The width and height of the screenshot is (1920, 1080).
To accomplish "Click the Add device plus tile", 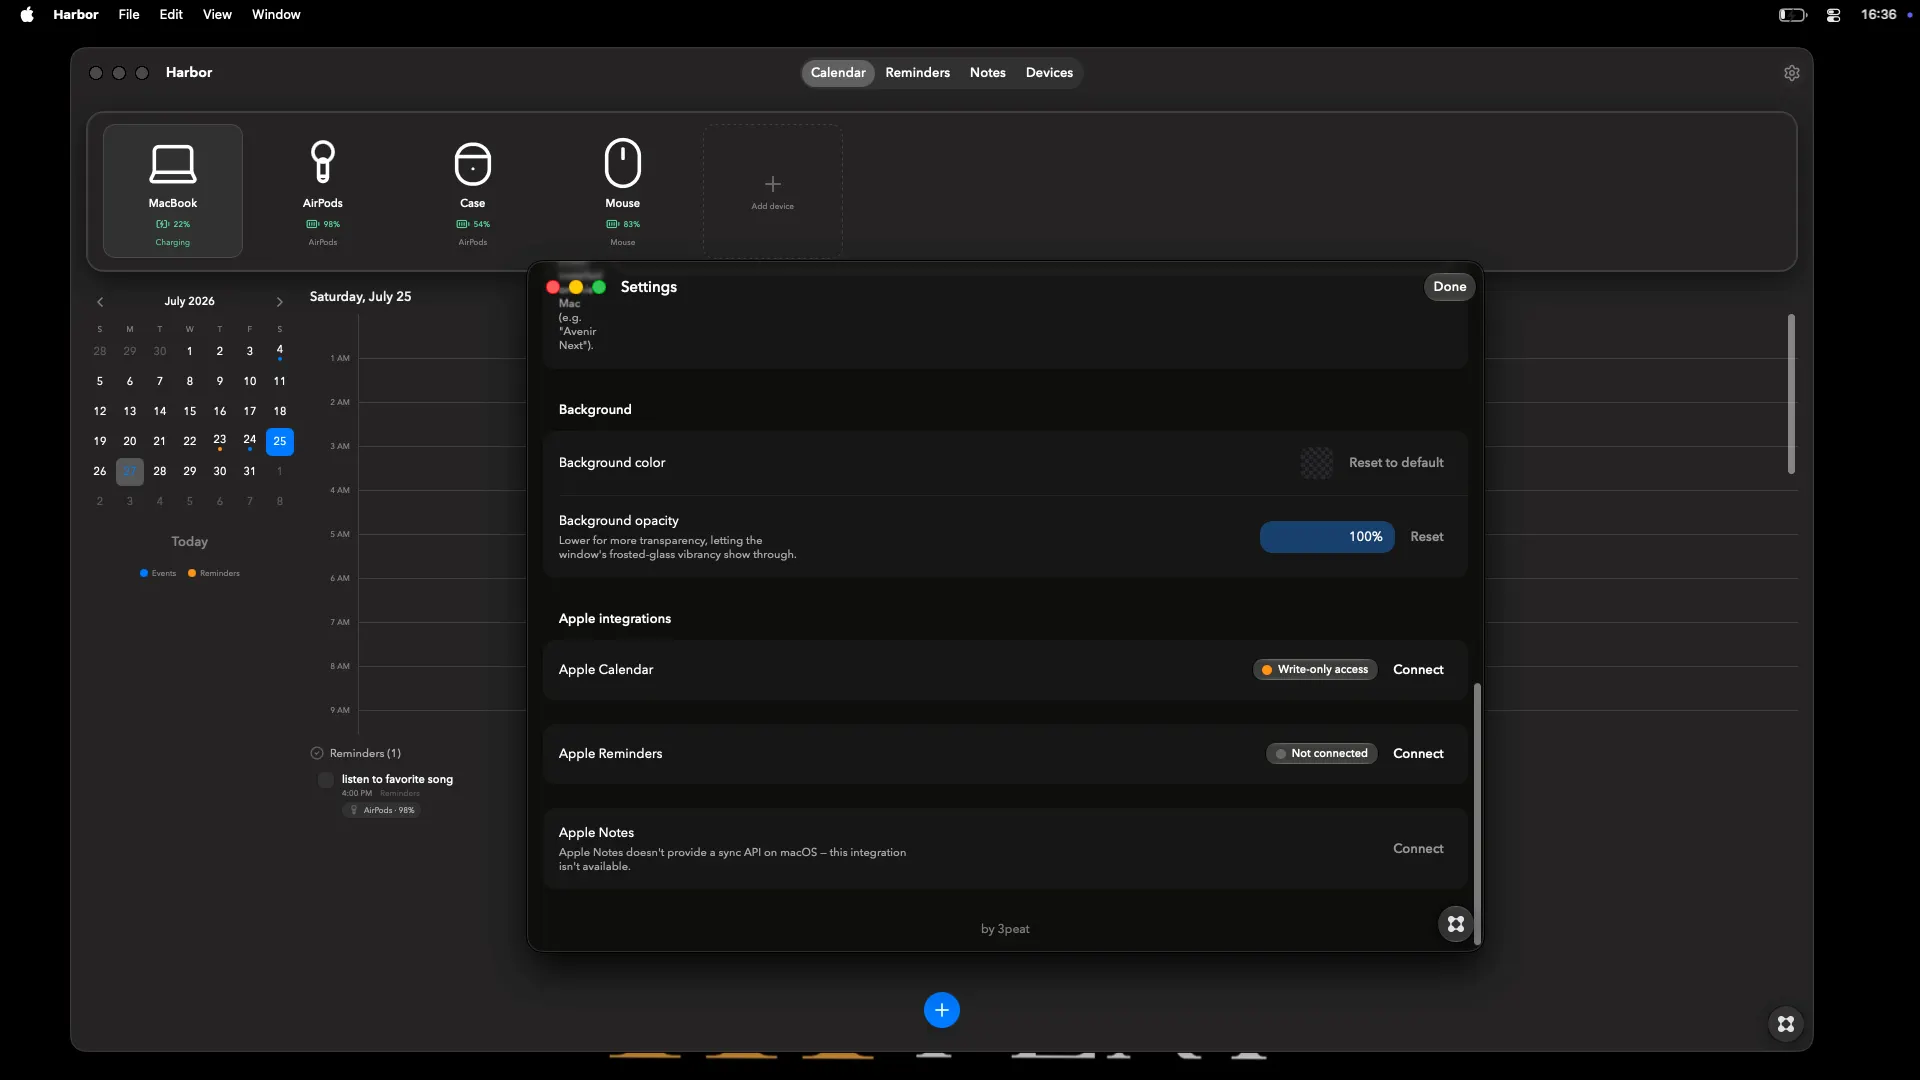I will pyautogui.click(x=773, y=191).
